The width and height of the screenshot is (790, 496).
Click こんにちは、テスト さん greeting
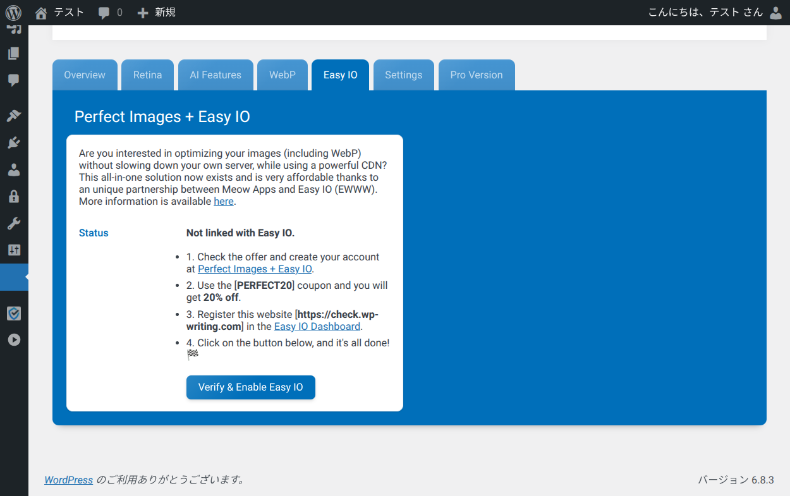(705, 12)
